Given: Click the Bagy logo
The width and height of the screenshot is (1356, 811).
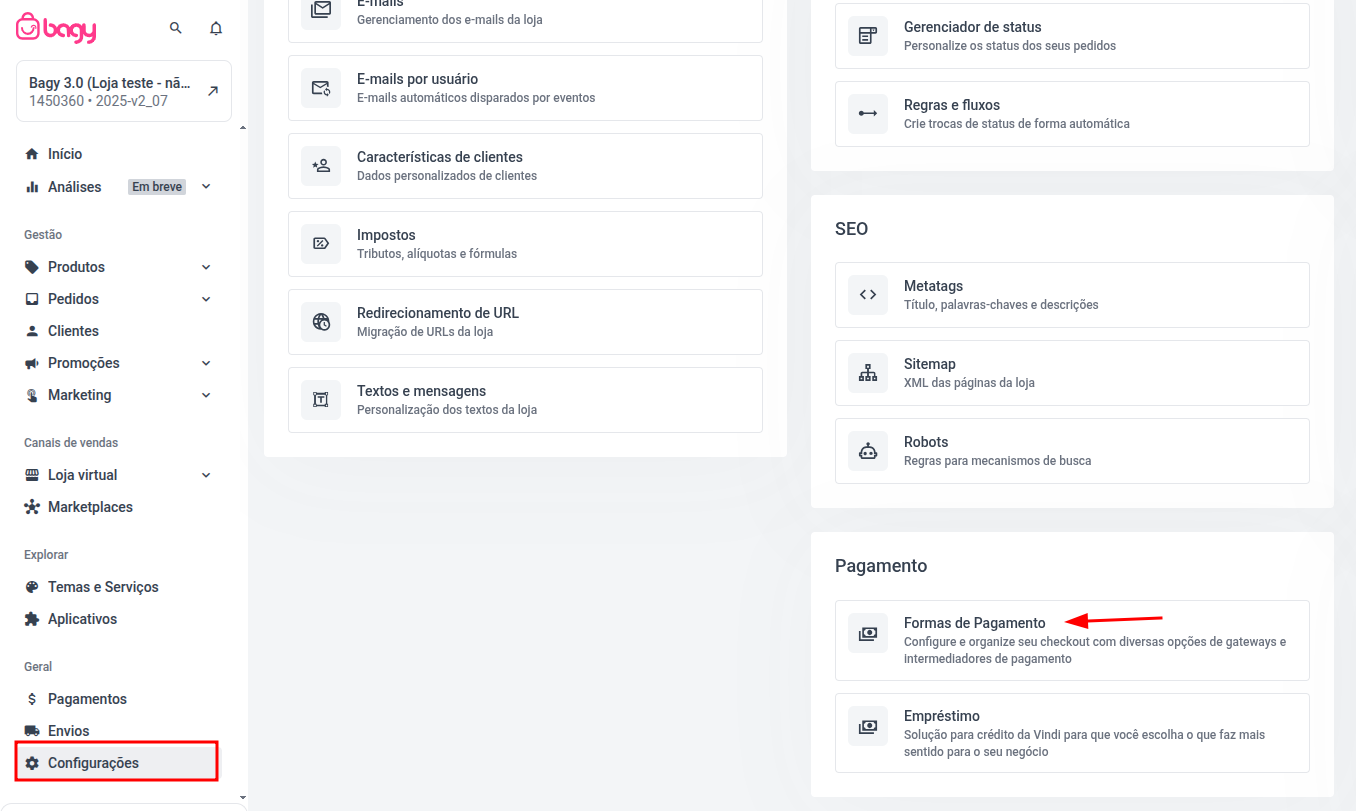Looking at the screenshot, I should click(x=57, y=28).
